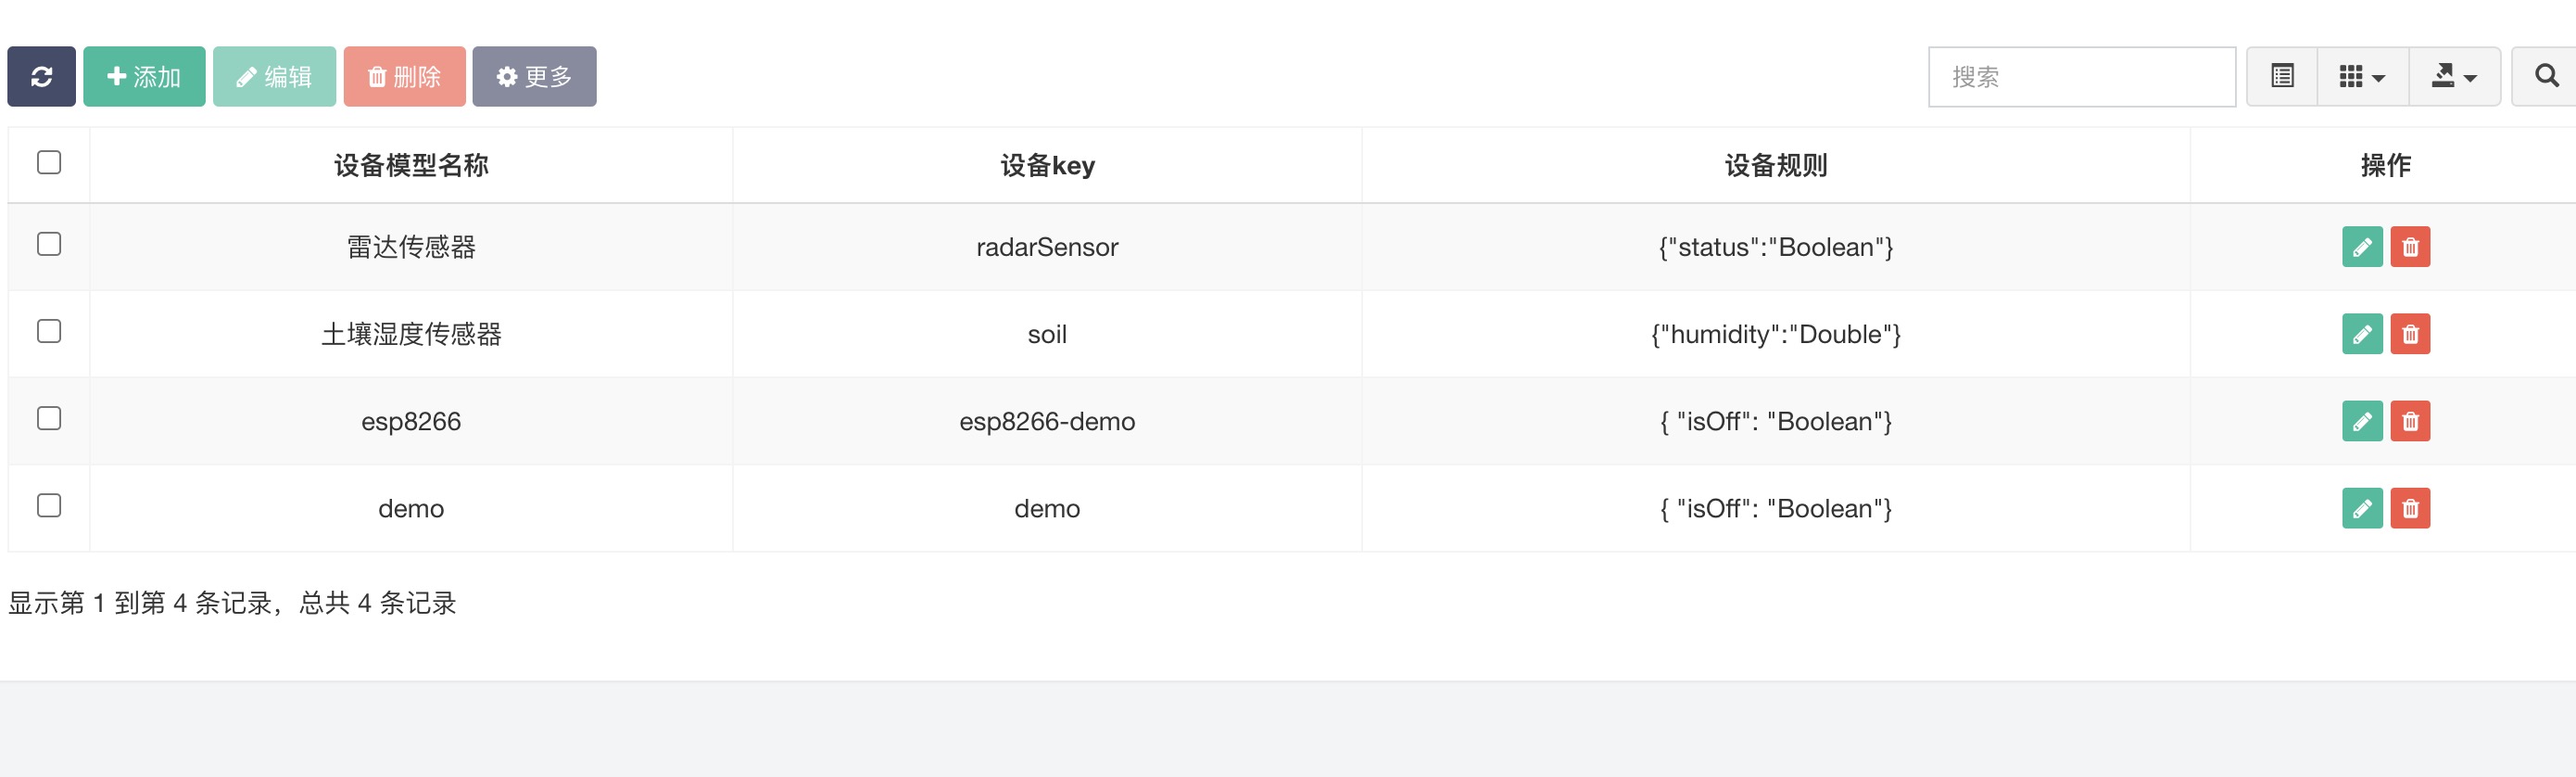Screen dimensions: 2576x777
Task: Delete the esp8266 row using trash icon
Action: (x=2410, y=421)
